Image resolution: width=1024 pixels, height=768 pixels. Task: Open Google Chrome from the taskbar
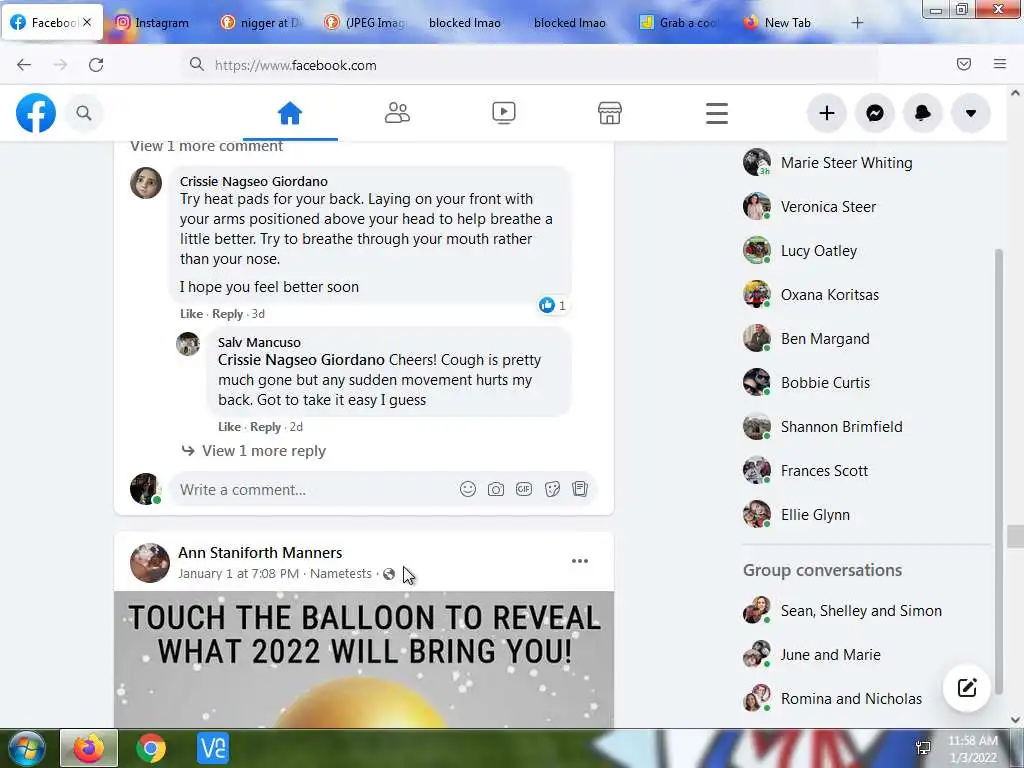pos(151,748)
